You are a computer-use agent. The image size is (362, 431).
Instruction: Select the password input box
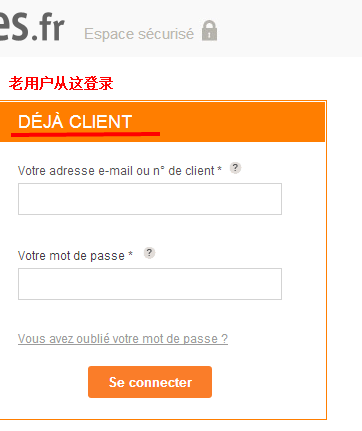tap(150, 284)
